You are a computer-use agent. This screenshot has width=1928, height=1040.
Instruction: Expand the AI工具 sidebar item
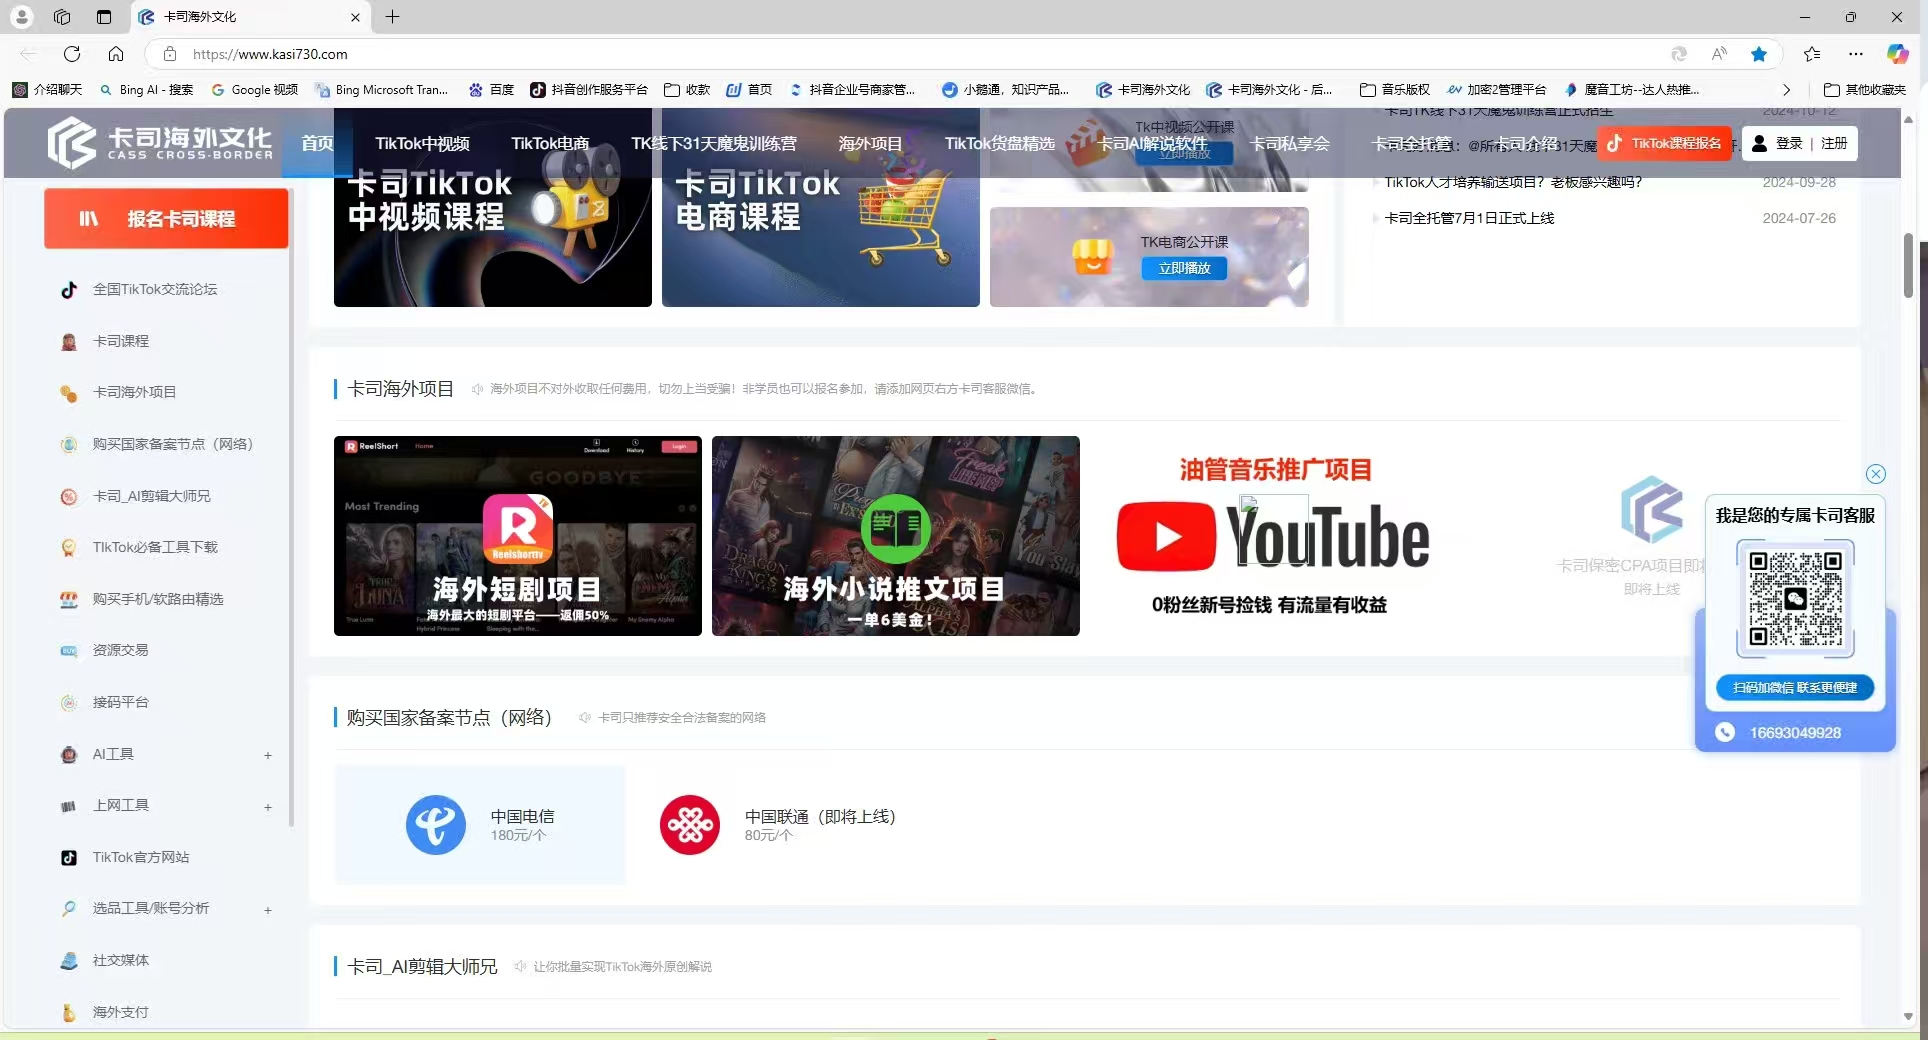coord(268,755)
